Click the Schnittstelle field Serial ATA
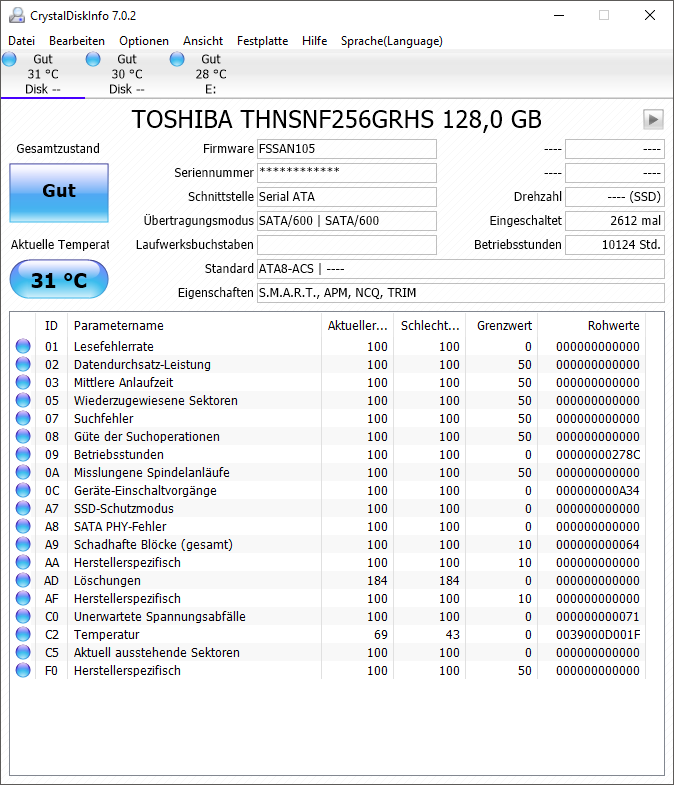Screen dimensions: 674x785 pyautogui.click(x=347, y=197)
